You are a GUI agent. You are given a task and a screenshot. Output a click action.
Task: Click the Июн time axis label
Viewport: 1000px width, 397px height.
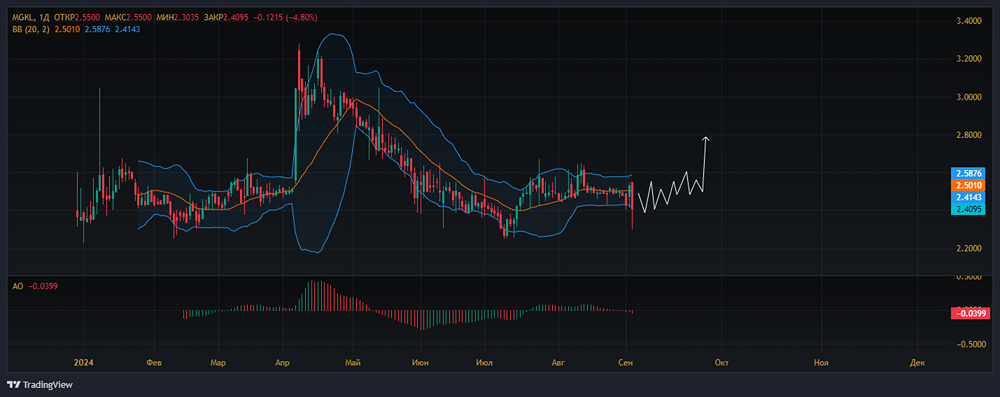pos(420,362)
